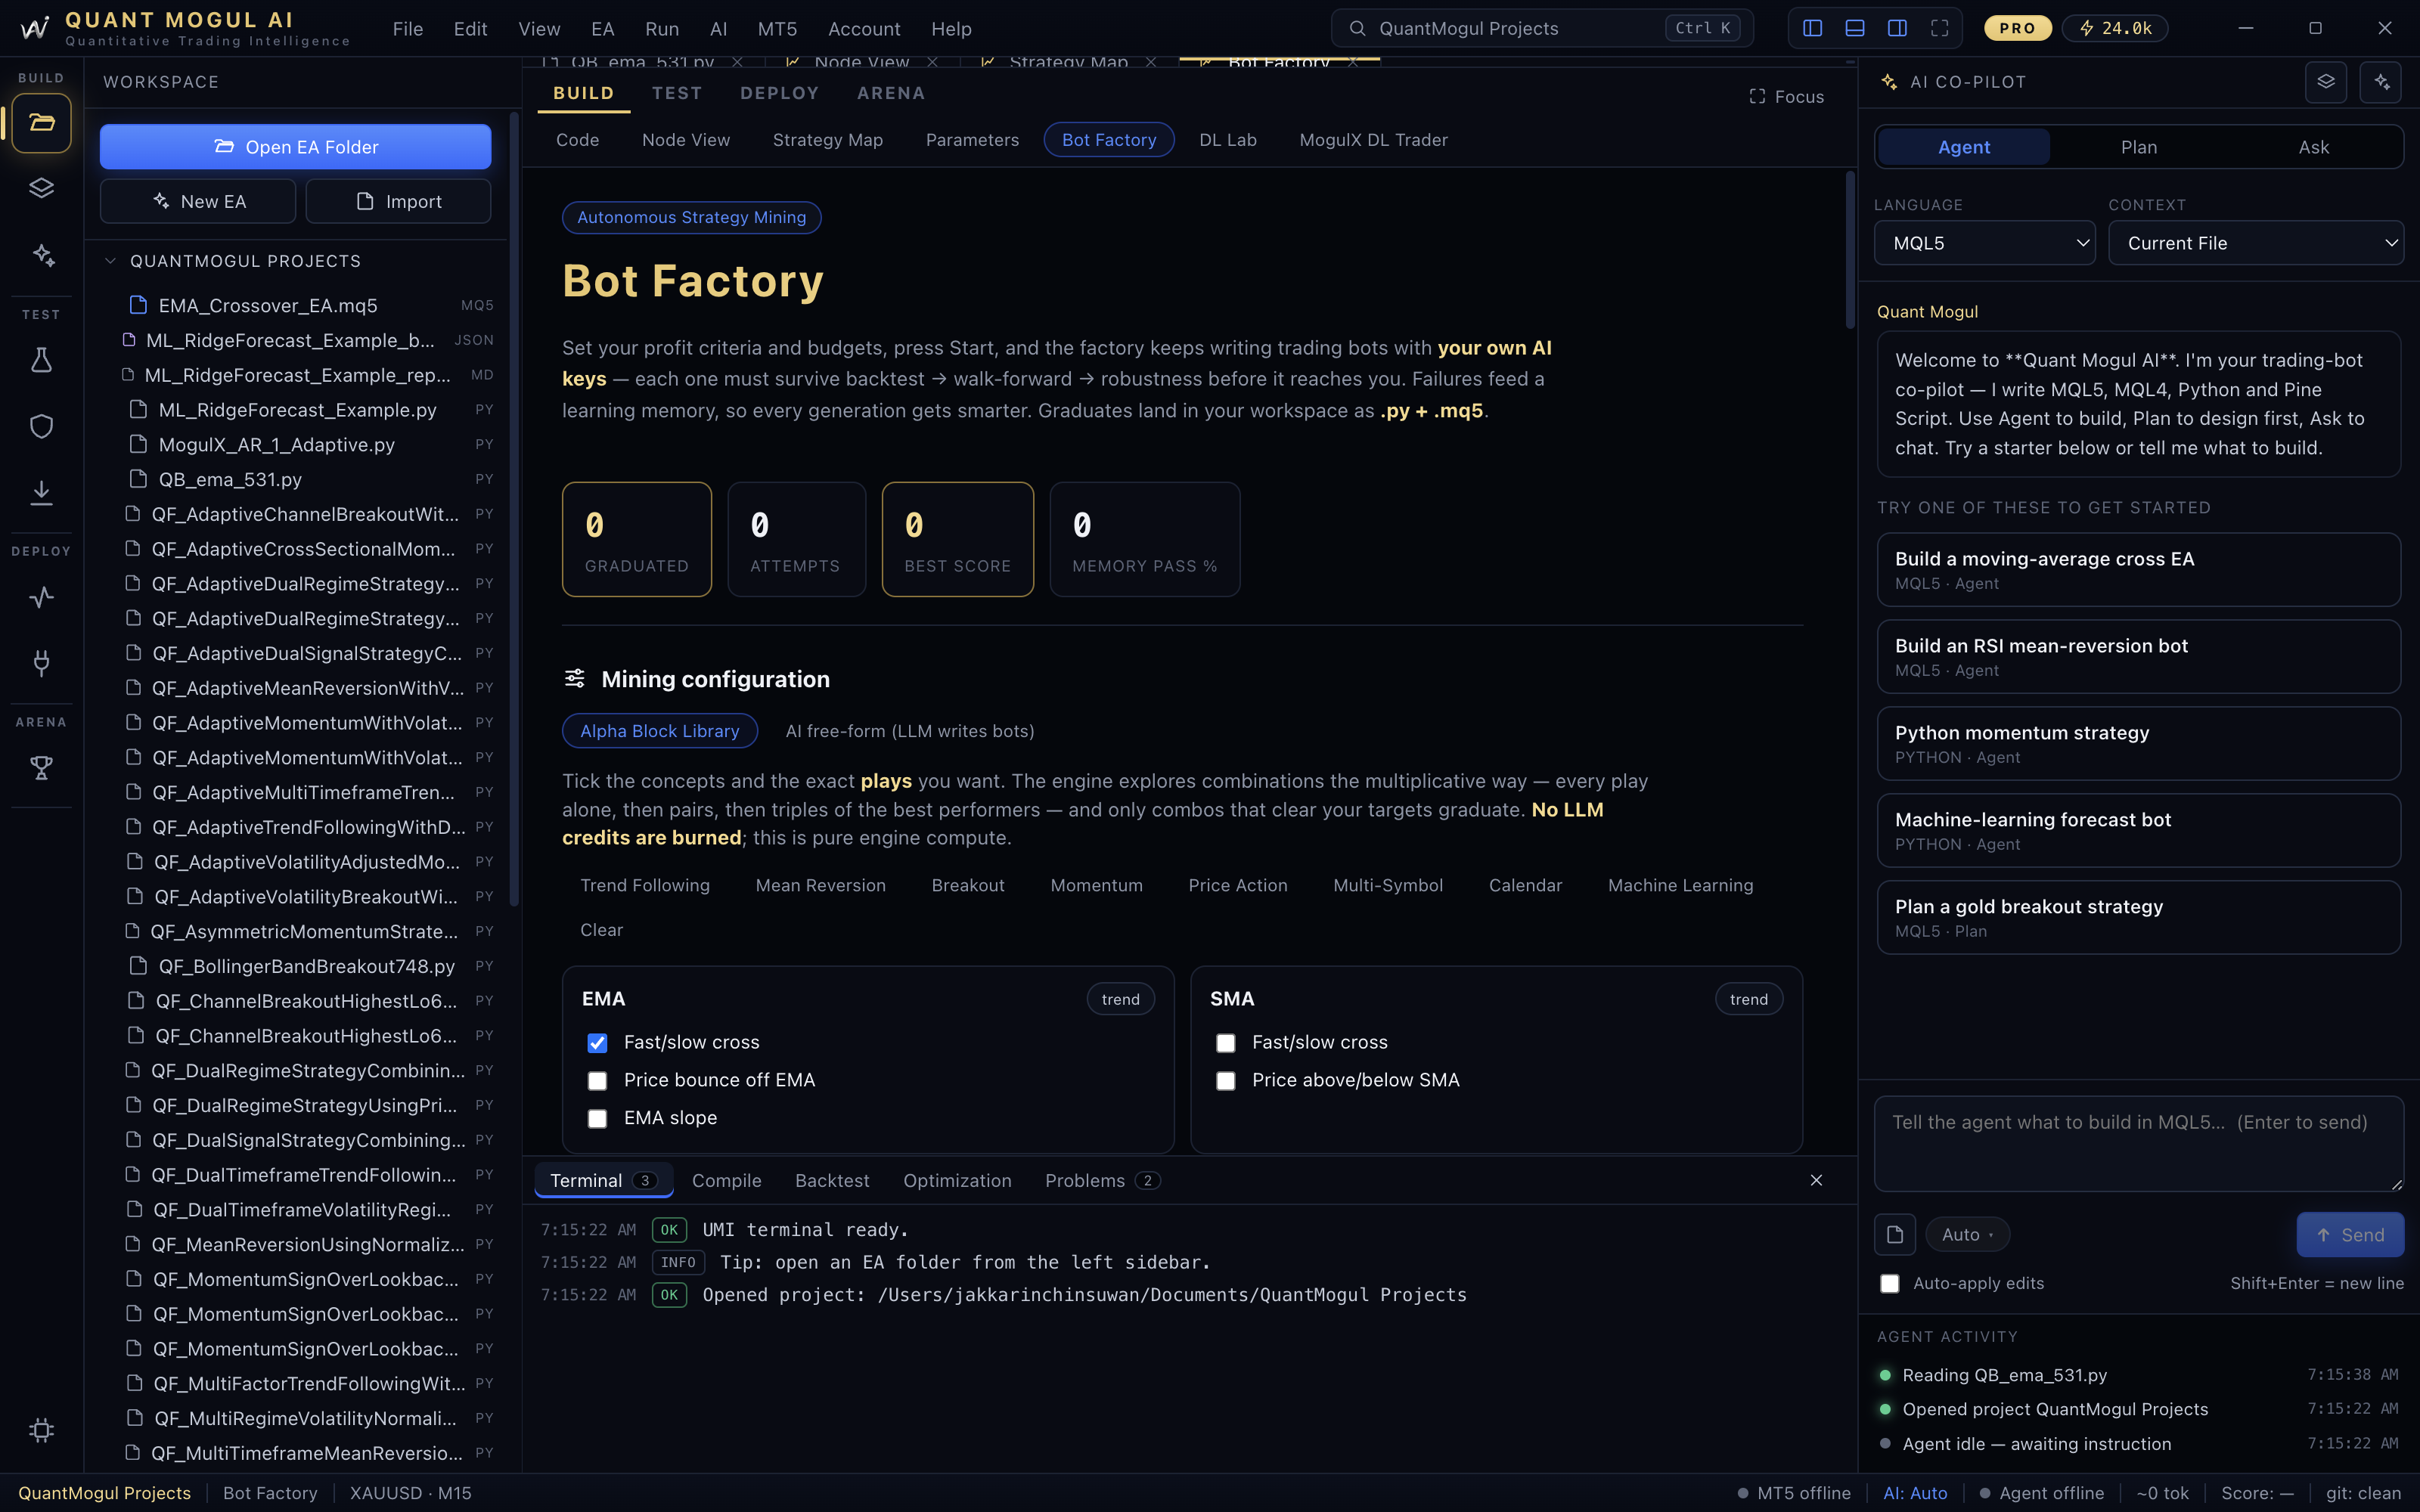Select AI free-form (LLM writes bots) mode

point(910,731)
